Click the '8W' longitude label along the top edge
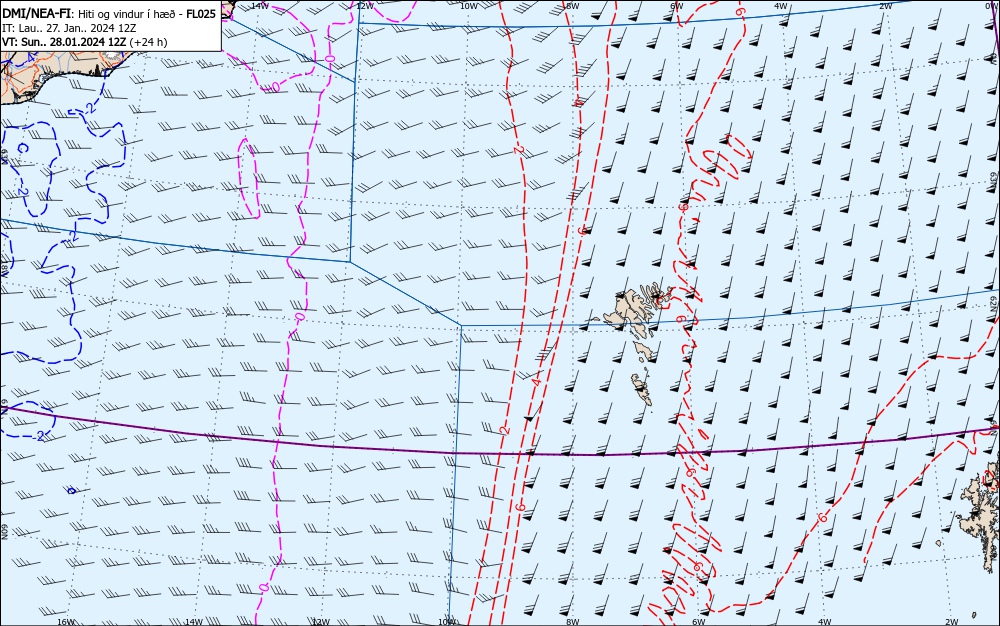The height and width of the screenshot is (626, 1000). click(x=573, y=5)
